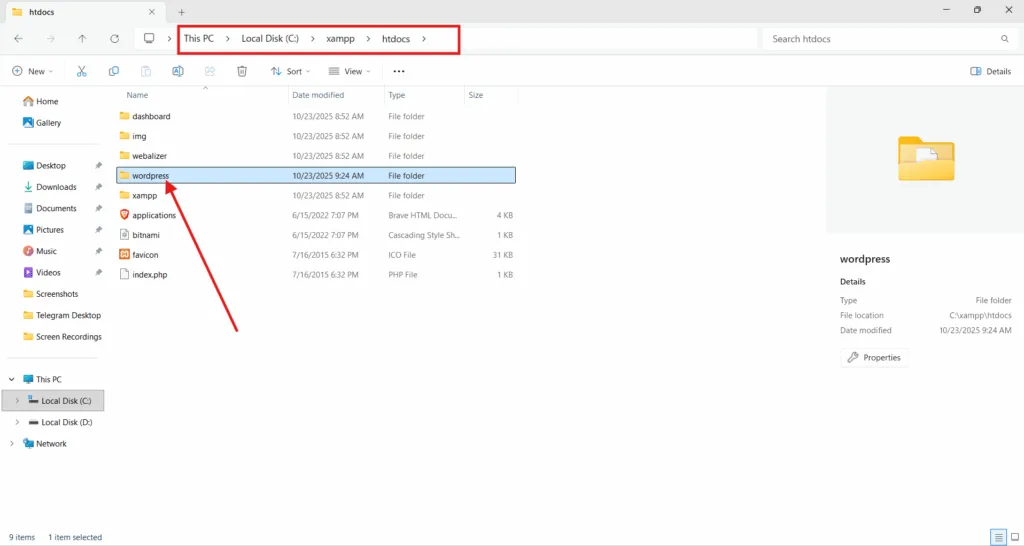Close the htdocs tab
This screenshot has width=1024, height=546.
click(152, 12)
